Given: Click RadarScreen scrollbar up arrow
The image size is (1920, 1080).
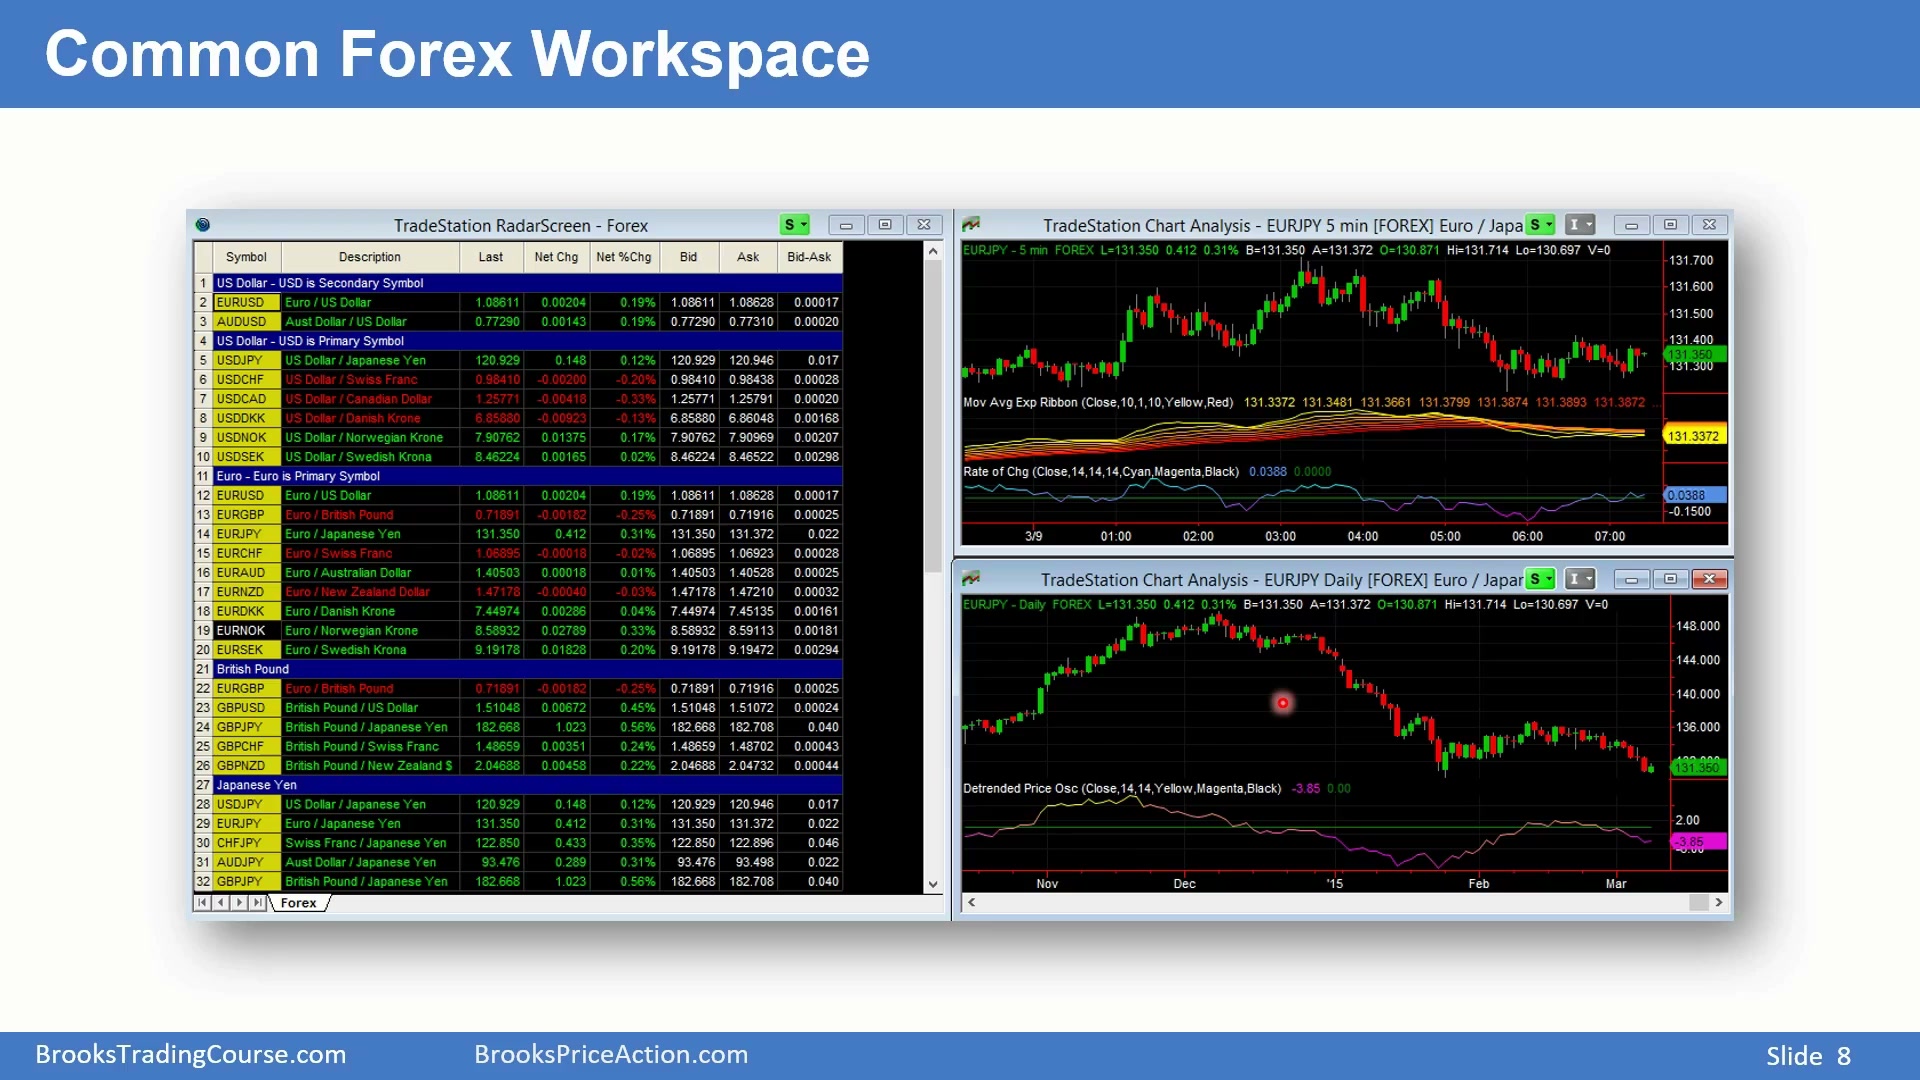Looking at the screenshot, I should tap(933, 251).
